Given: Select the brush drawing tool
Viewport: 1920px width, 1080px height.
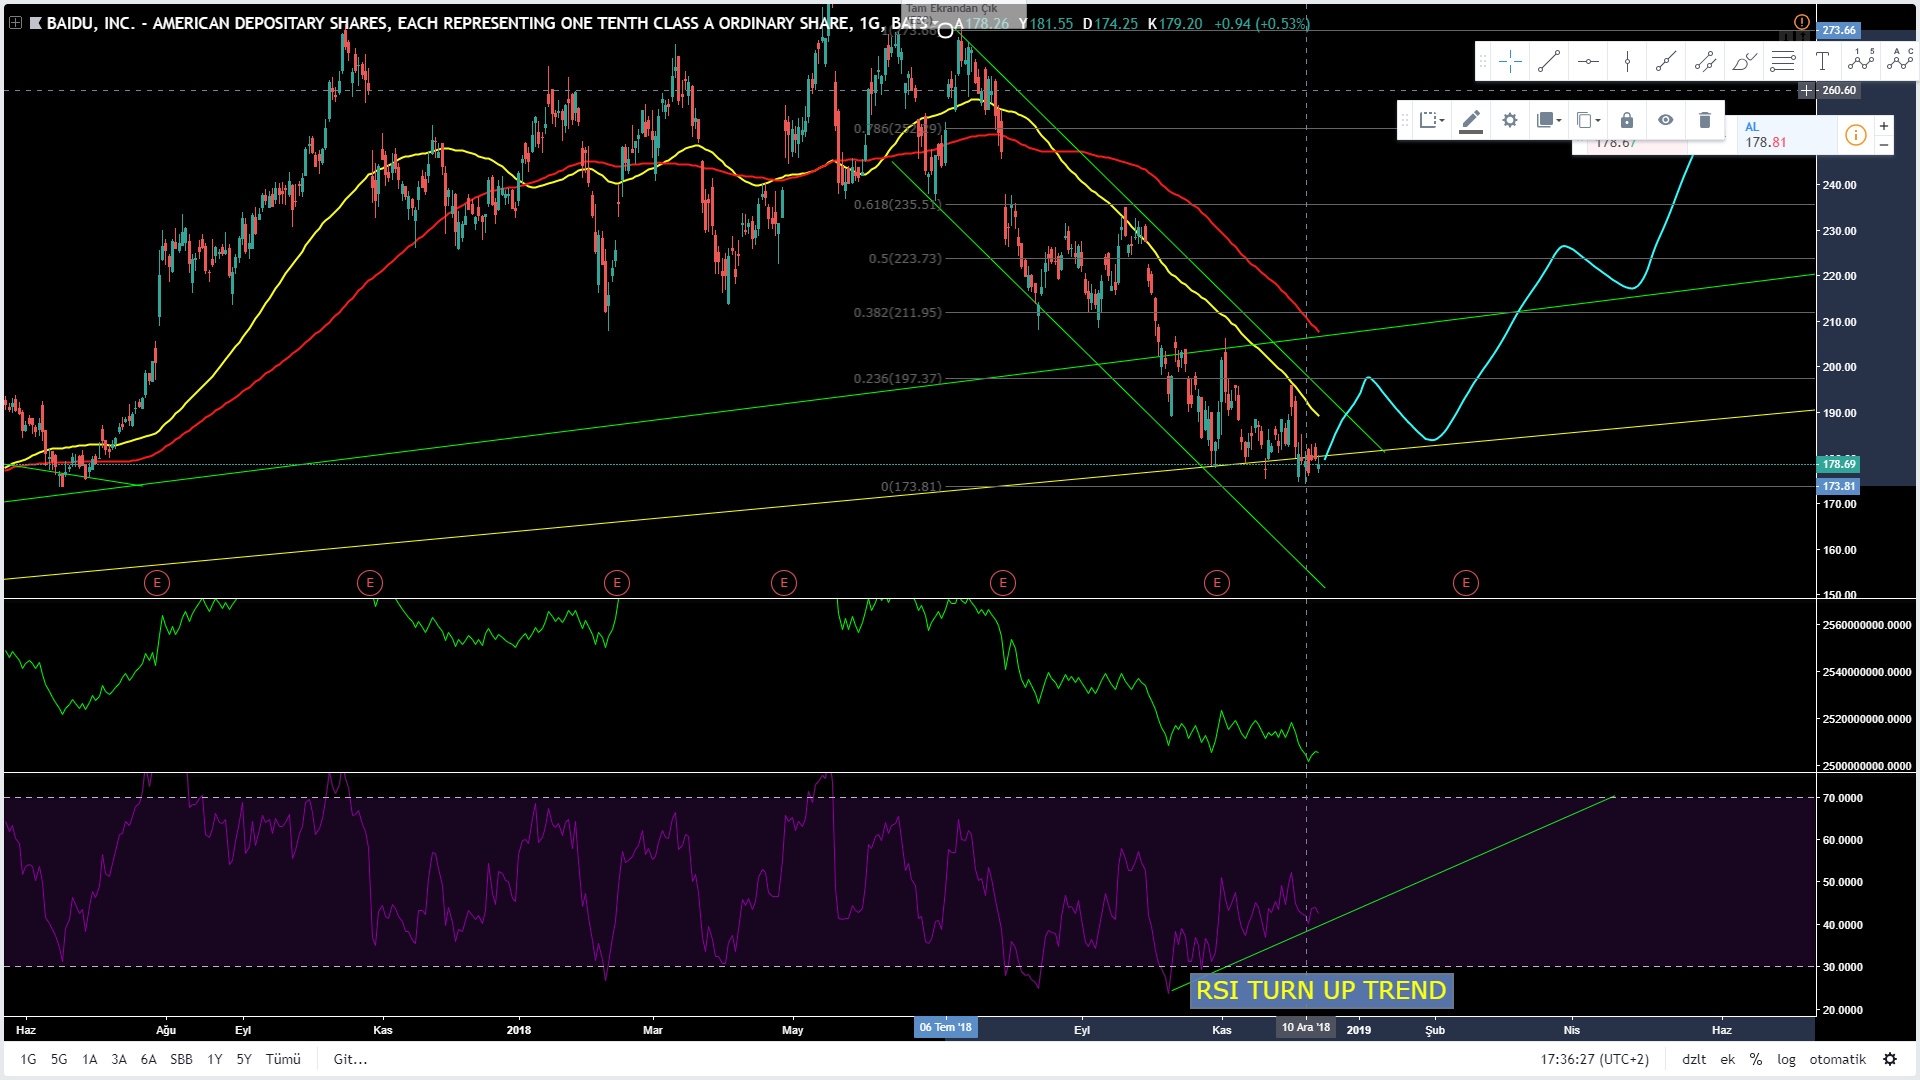Looking at the screenshot, I should 1744,62.
